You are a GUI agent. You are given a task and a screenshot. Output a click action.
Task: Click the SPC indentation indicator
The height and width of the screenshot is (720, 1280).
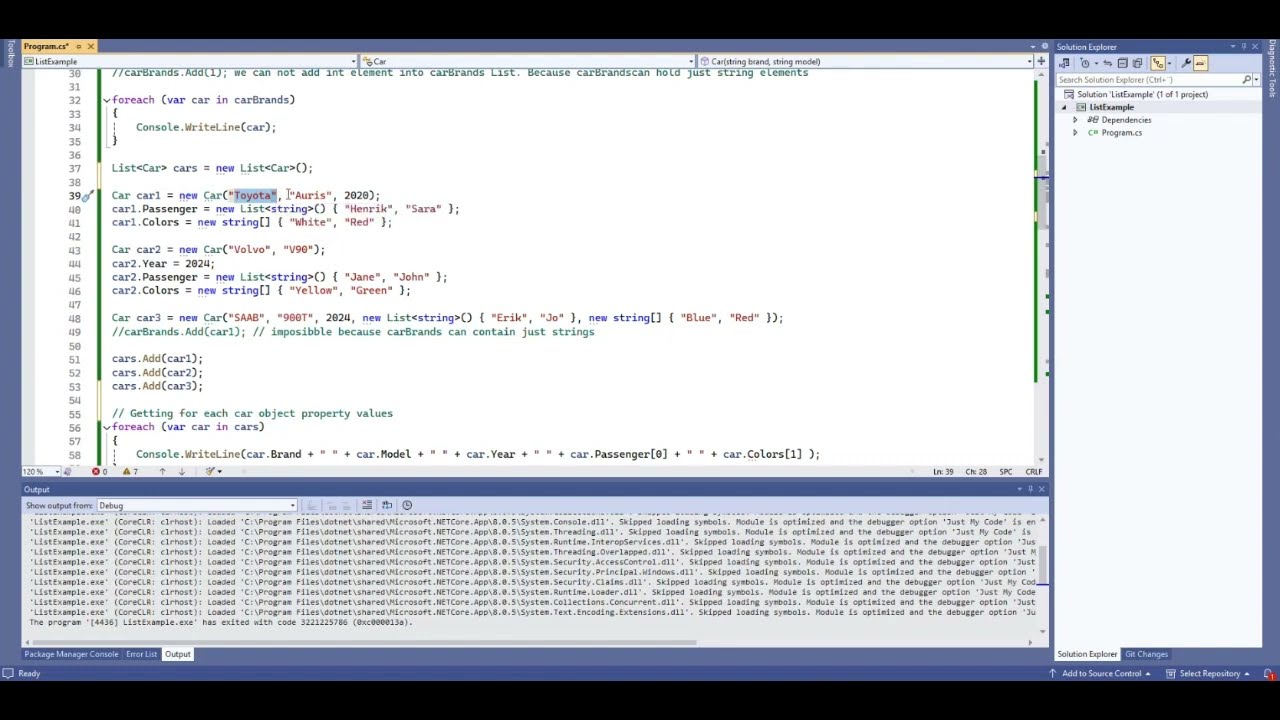(1006, 472)
